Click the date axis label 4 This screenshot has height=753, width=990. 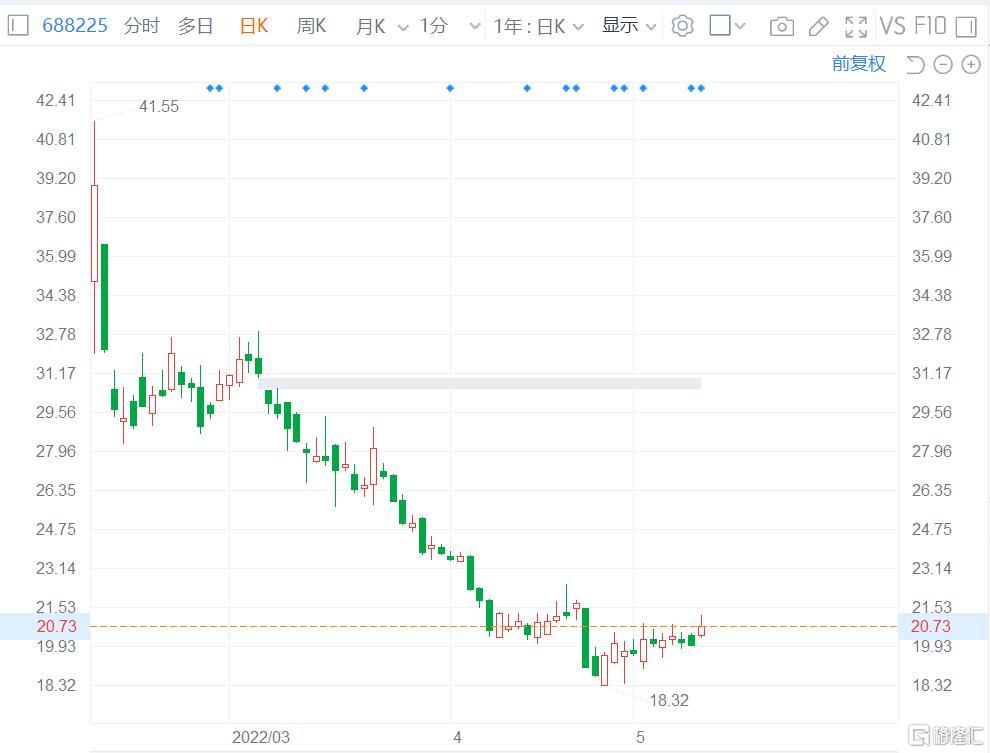(457, 737)
